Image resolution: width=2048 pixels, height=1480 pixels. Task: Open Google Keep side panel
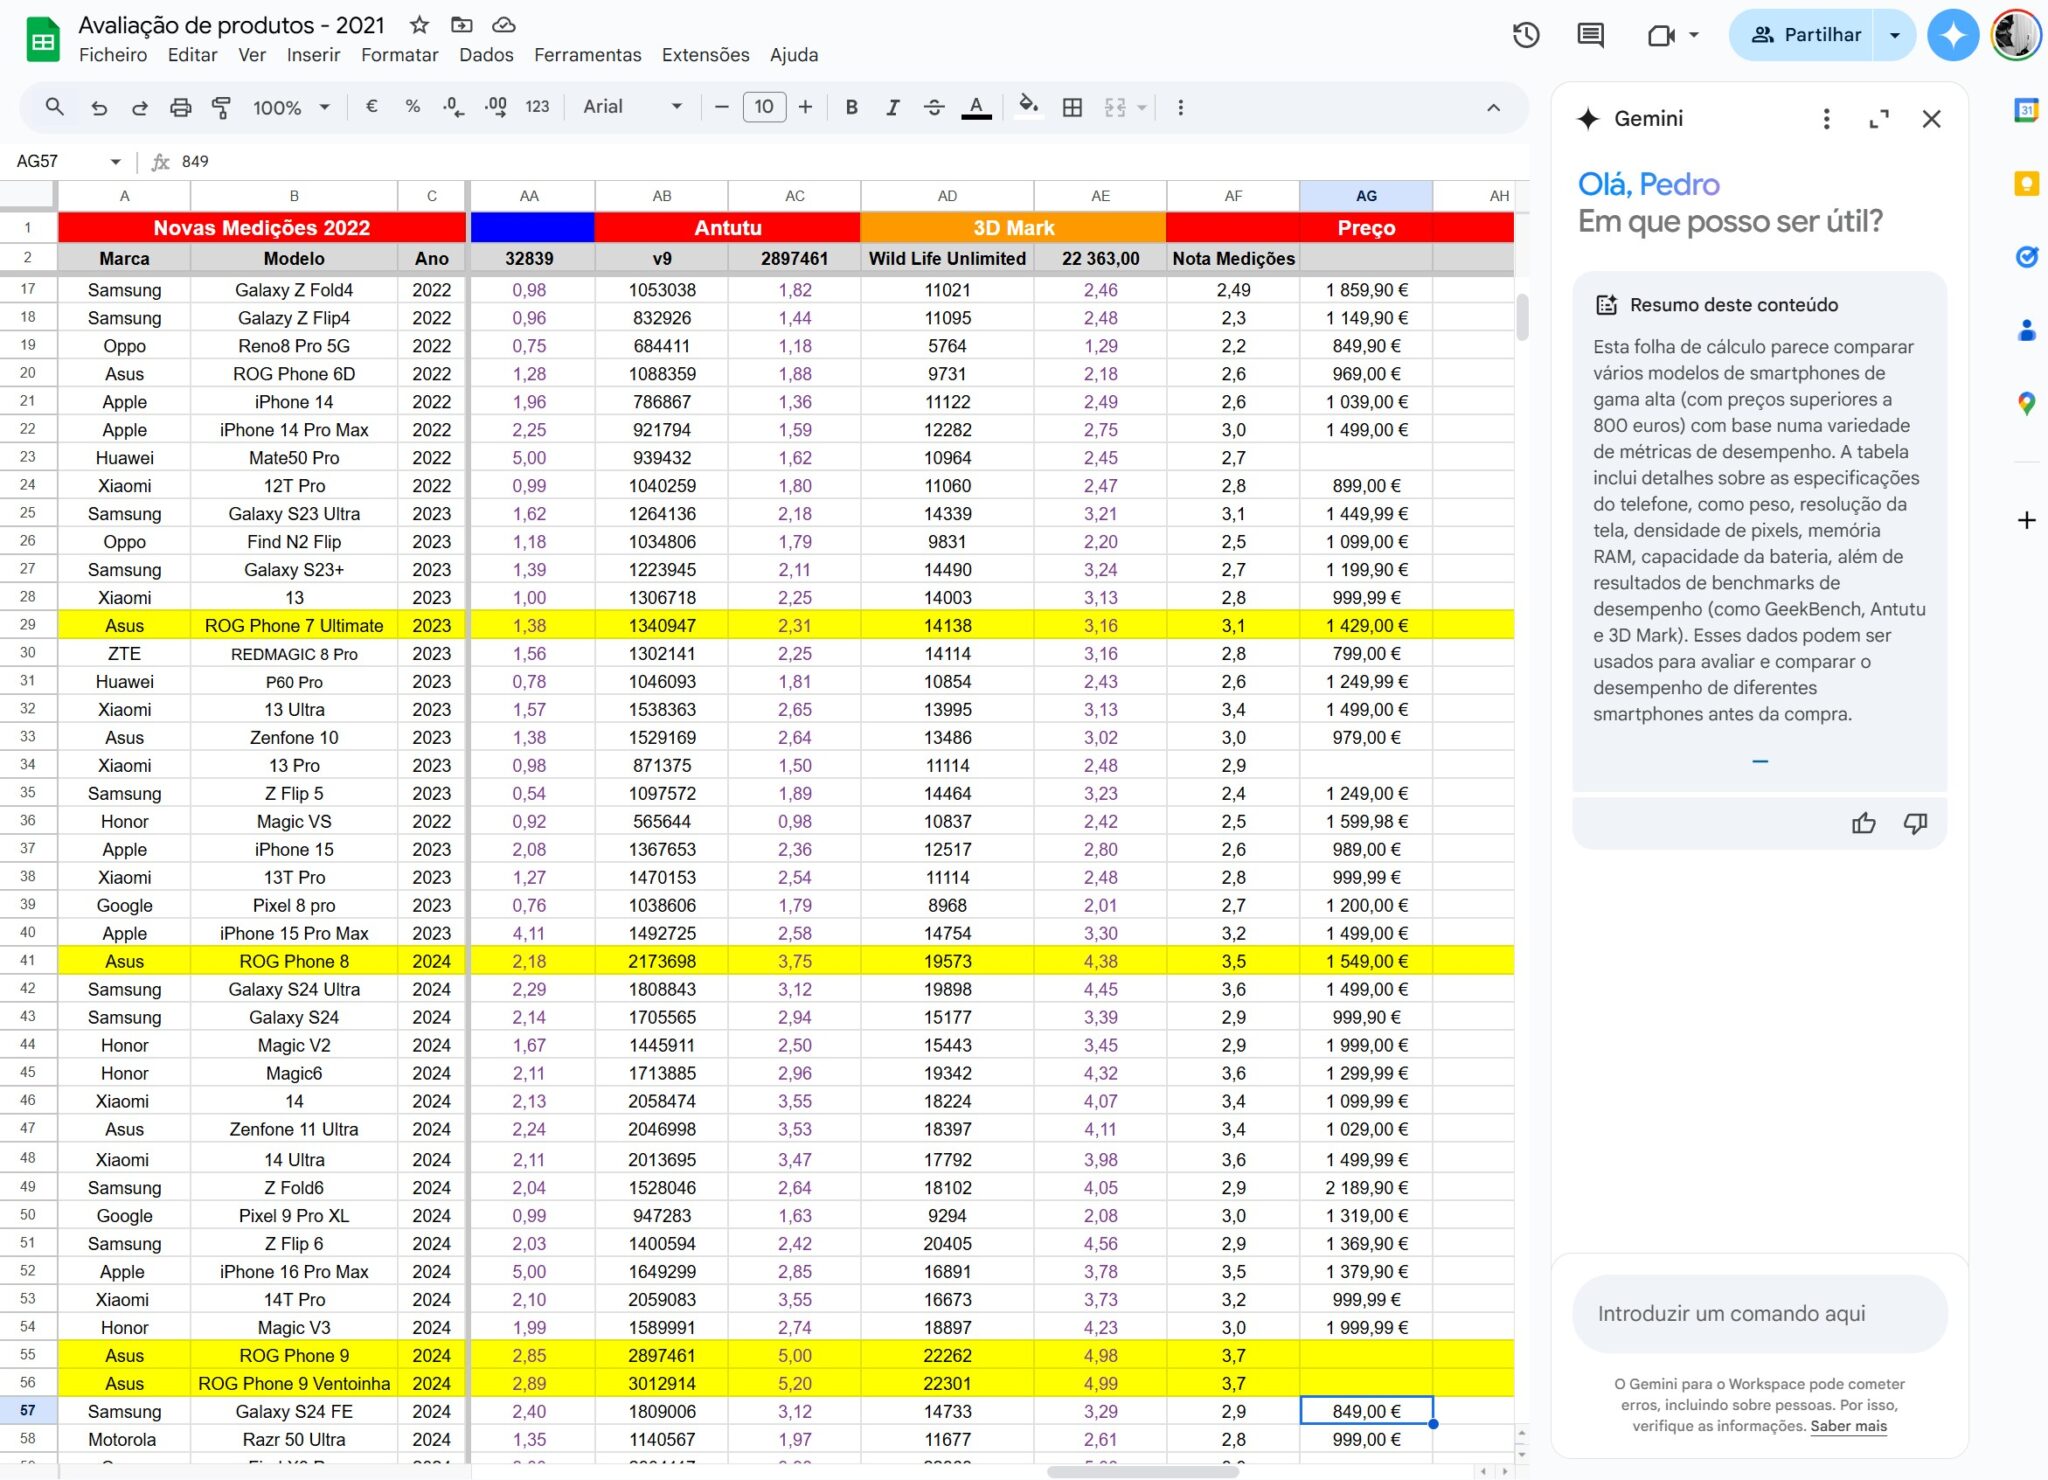point(2026,183)
